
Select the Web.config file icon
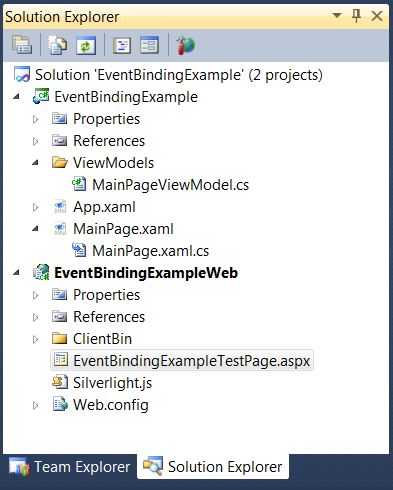[60, 404]
